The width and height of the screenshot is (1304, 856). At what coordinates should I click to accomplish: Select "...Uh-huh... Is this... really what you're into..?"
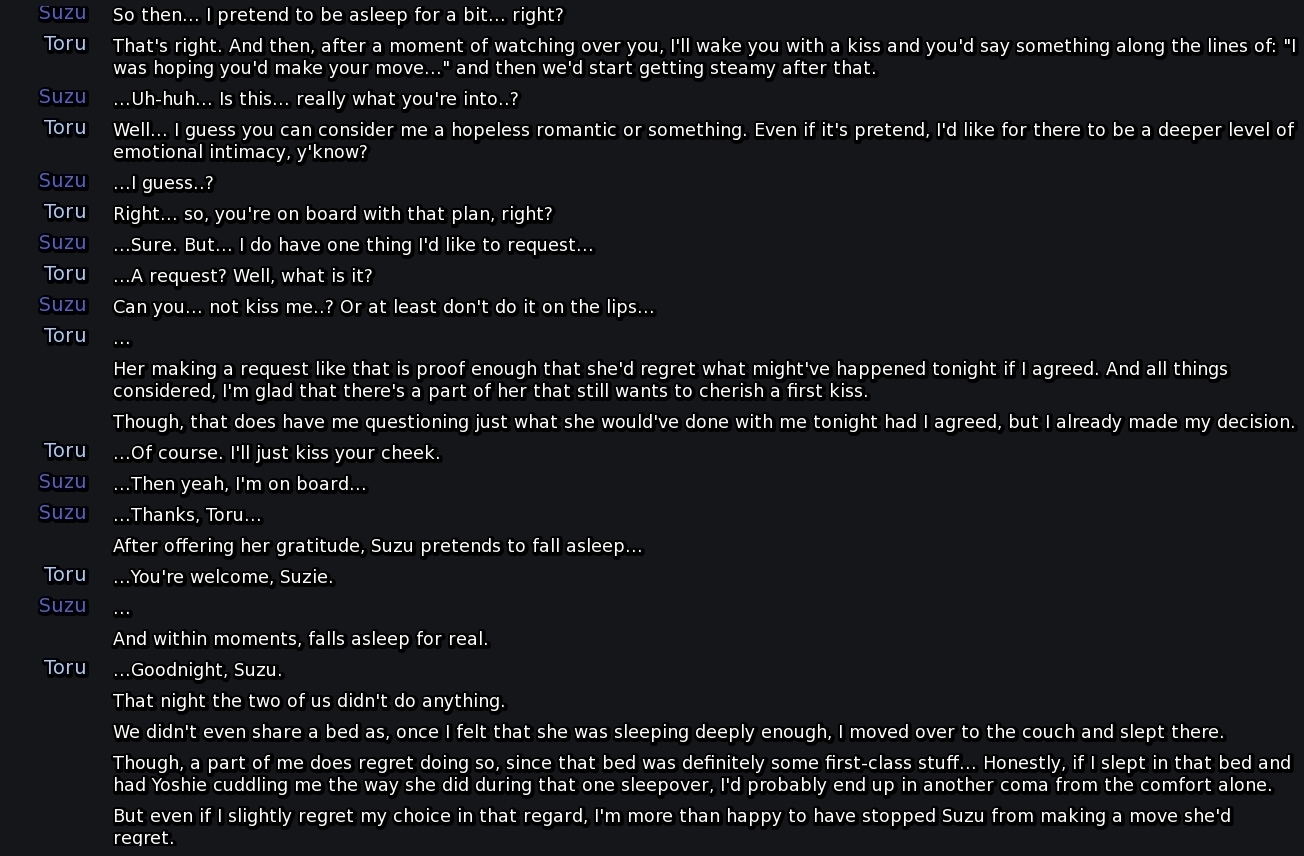point(316,99)
